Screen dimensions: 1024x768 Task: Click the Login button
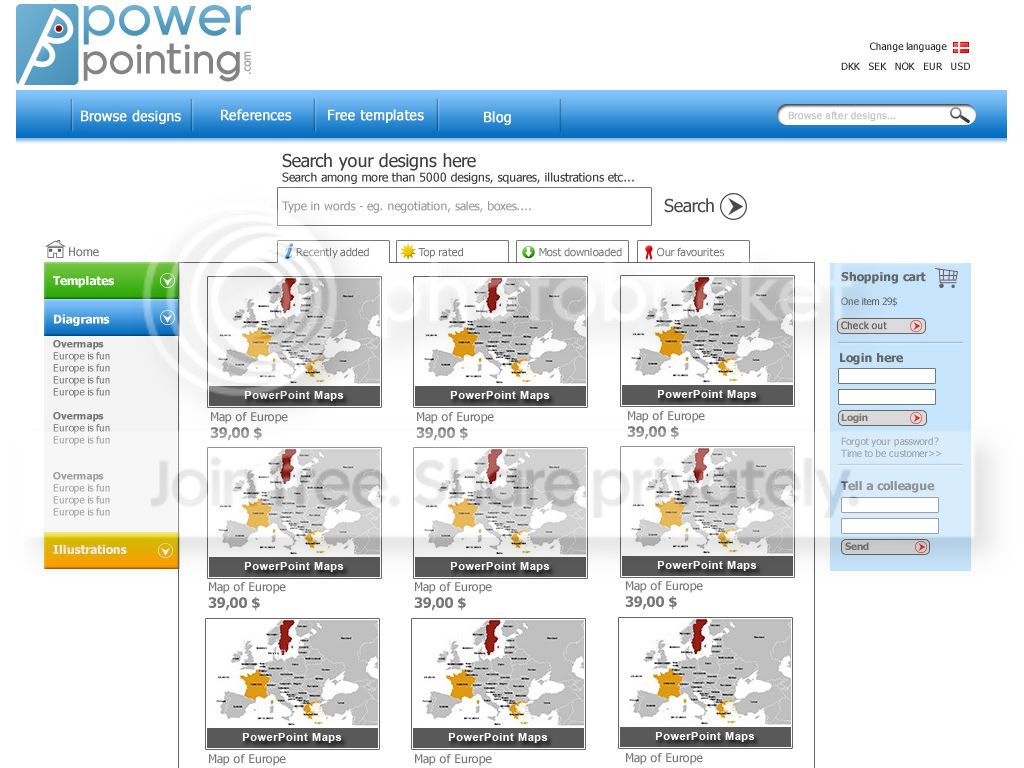click(882, 418)
